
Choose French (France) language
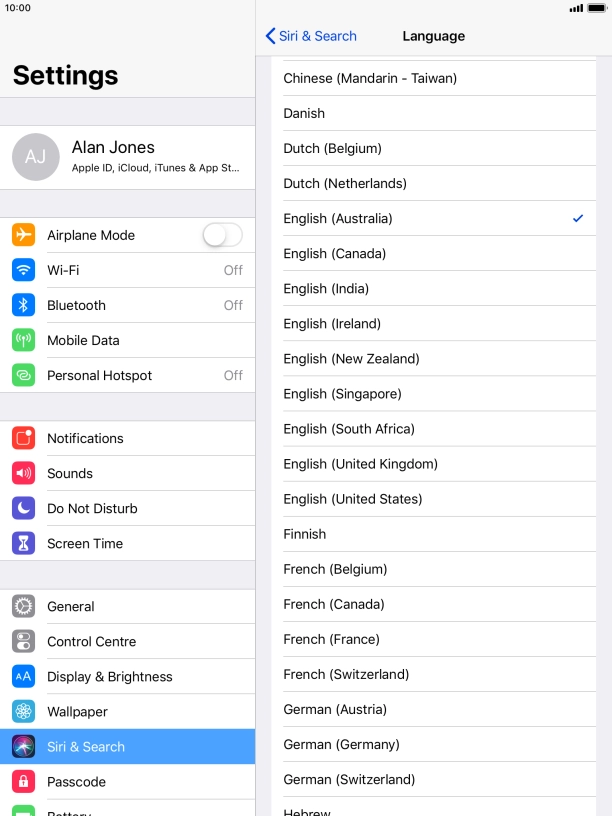tap(434, 639)
